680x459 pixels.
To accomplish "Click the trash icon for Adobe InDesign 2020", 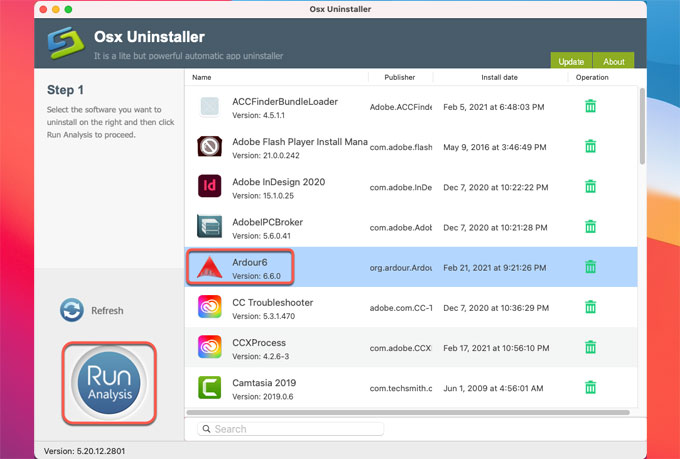I will [x=590, y=187].
